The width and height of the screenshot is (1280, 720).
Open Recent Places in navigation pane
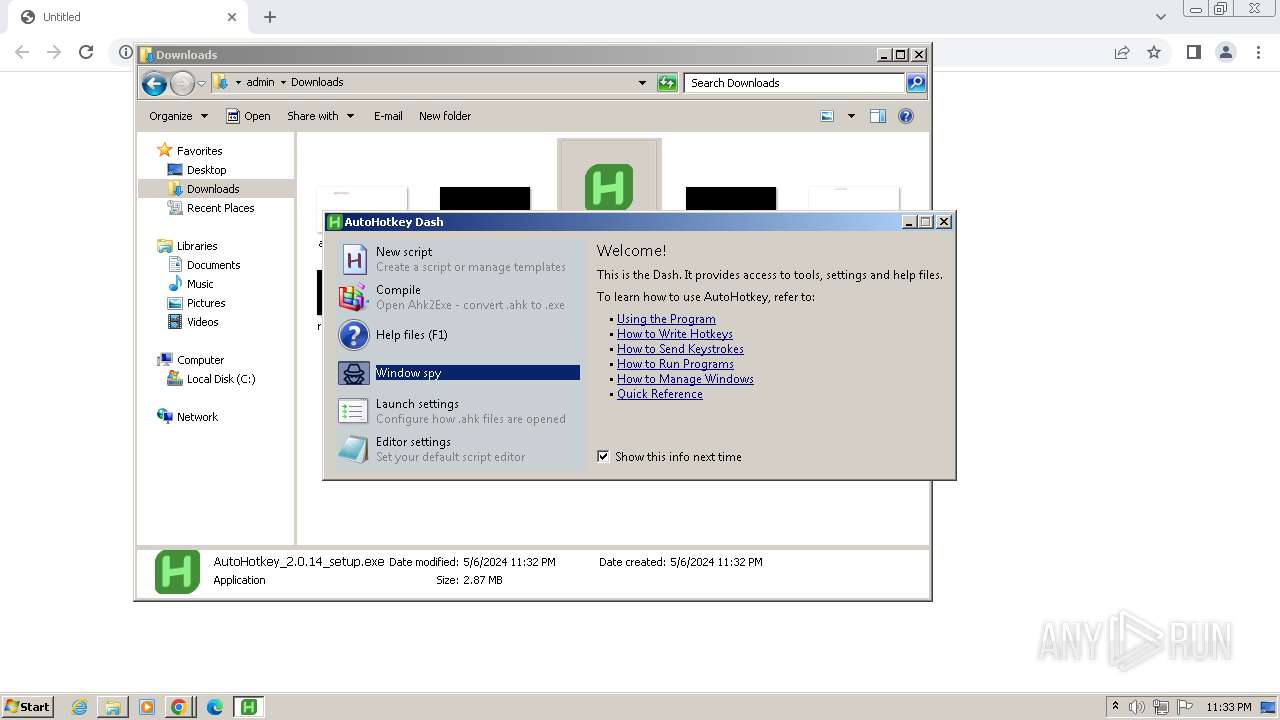click(220, 208)
